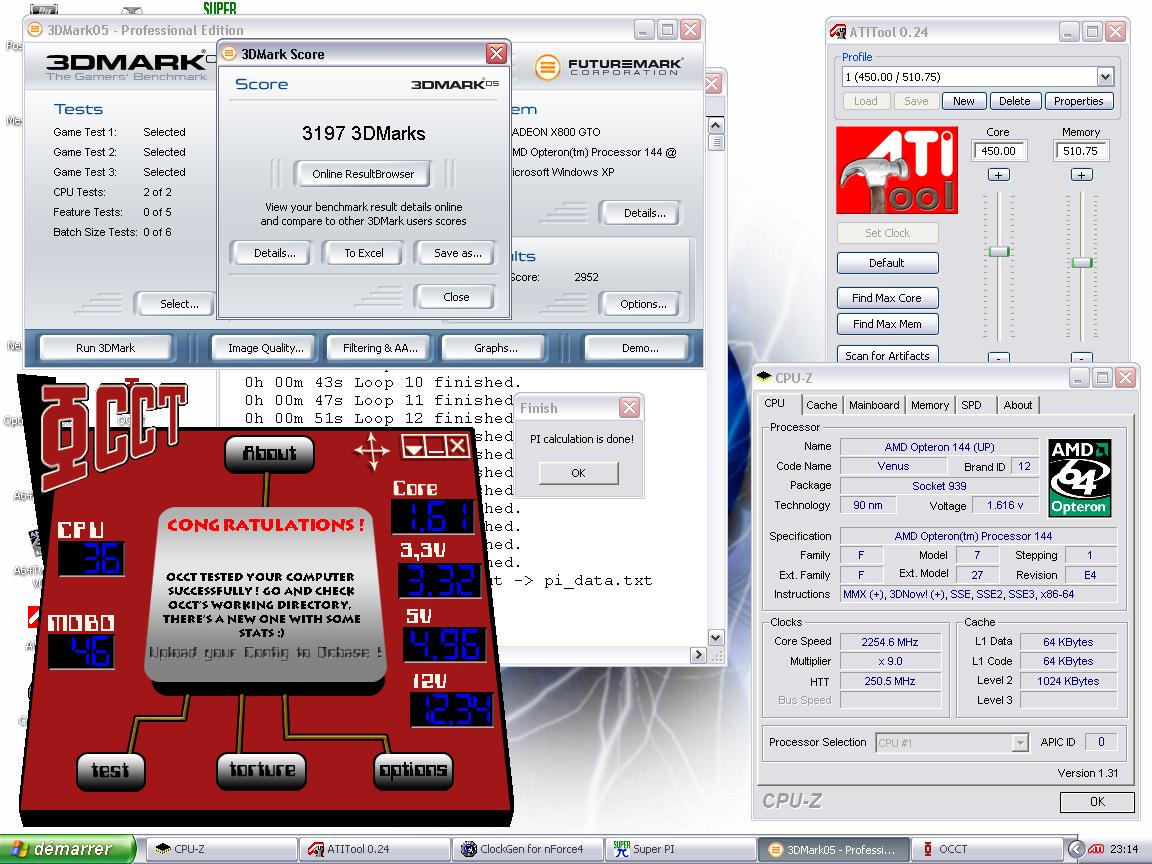Click the torture button in OCCT

(x=262, y=771)
